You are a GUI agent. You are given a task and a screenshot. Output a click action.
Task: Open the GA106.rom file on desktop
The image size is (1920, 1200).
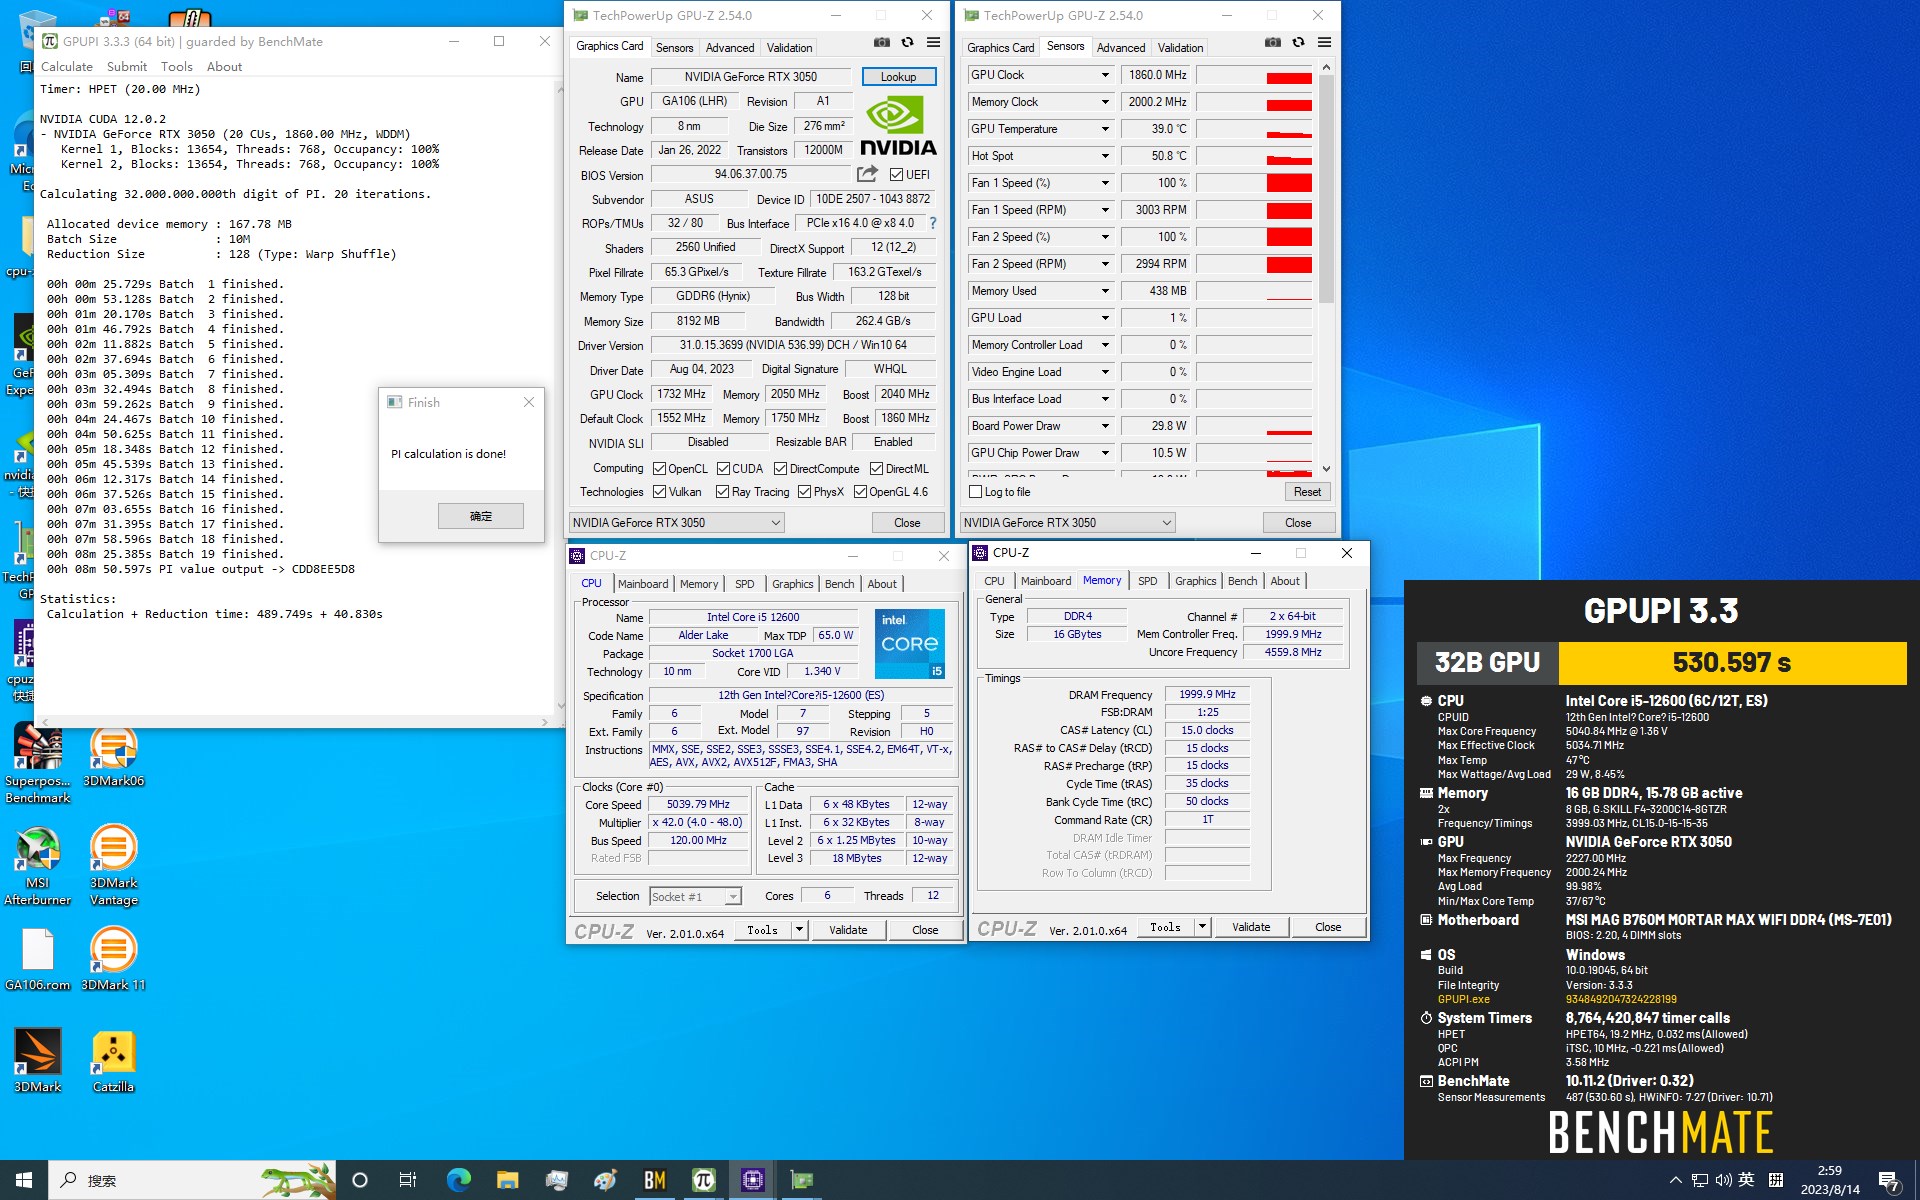coord(37,958)
